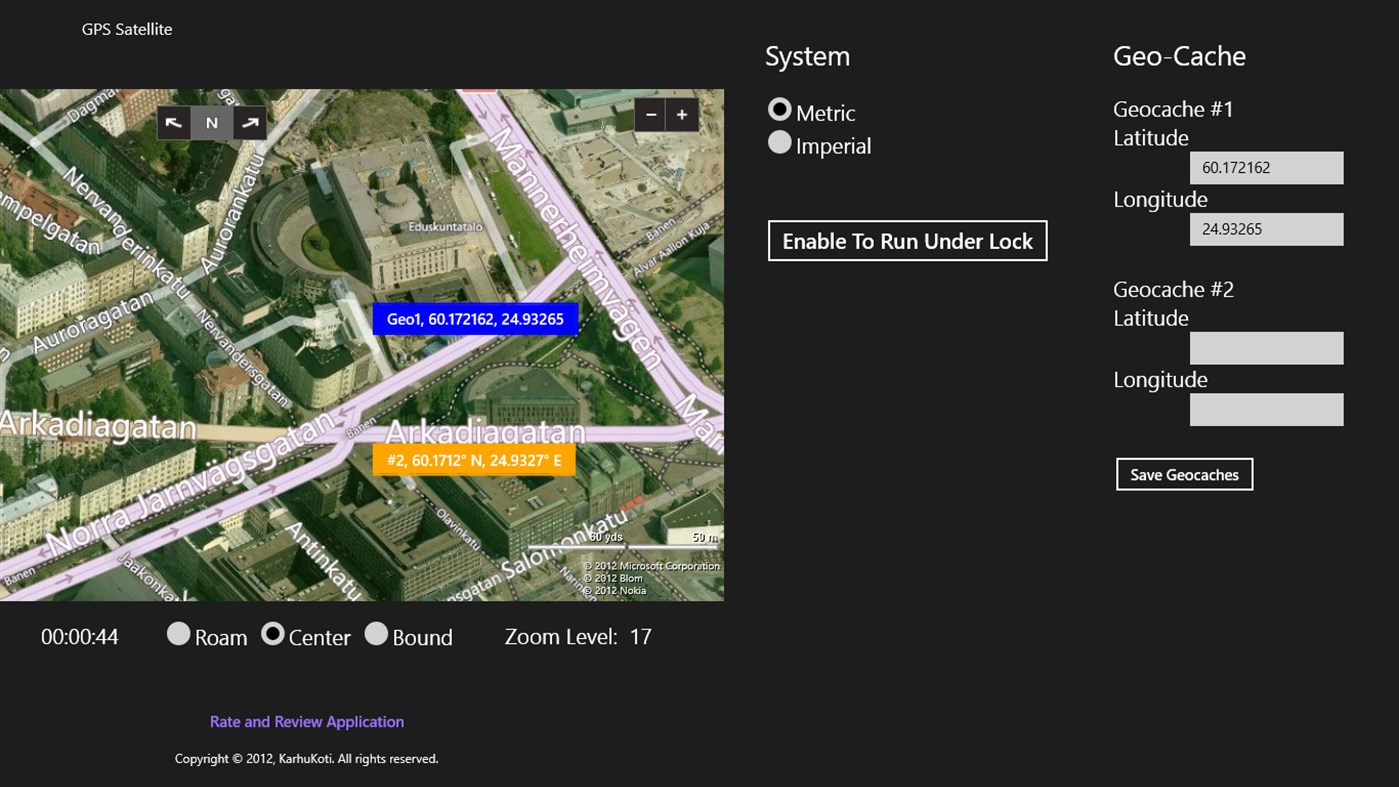The height and width of the screenshot is (787, 1399).
Task: Click the Eduskuntatalo building label on map
Action: pyautogui.click(x=446, y=226)
